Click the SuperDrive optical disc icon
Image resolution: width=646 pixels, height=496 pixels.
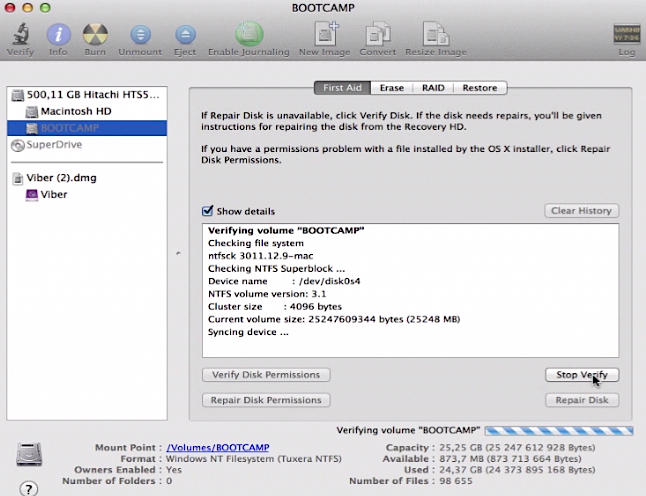pyautogui.click(x=18, y=145)
